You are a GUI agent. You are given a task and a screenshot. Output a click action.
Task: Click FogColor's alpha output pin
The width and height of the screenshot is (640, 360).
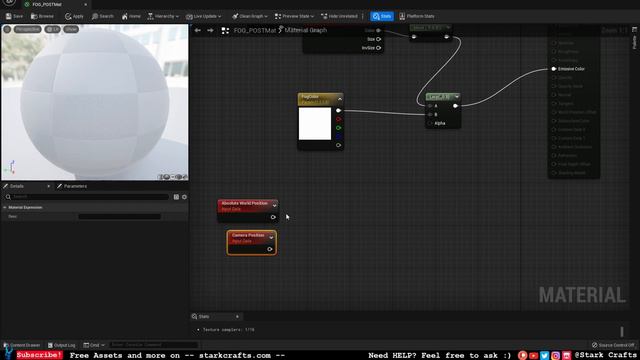pyautogui.click(x=338, y=145)
